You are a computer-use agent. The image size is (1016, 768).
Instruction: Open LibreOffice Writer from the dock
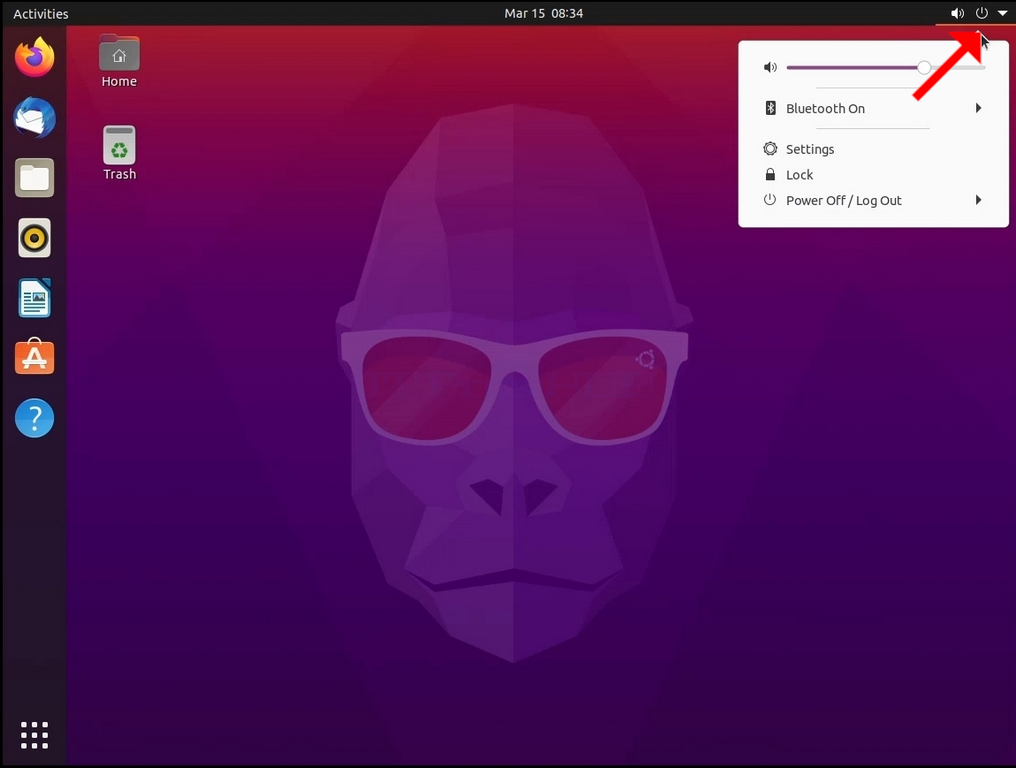pos(34,298)
